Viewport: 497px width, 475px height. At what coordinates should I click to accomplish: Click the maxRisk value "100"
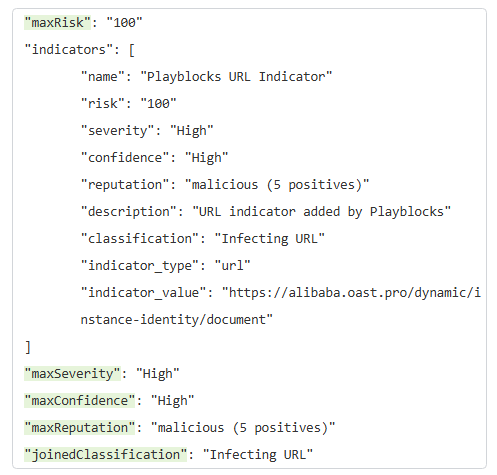tap(124, 23)
